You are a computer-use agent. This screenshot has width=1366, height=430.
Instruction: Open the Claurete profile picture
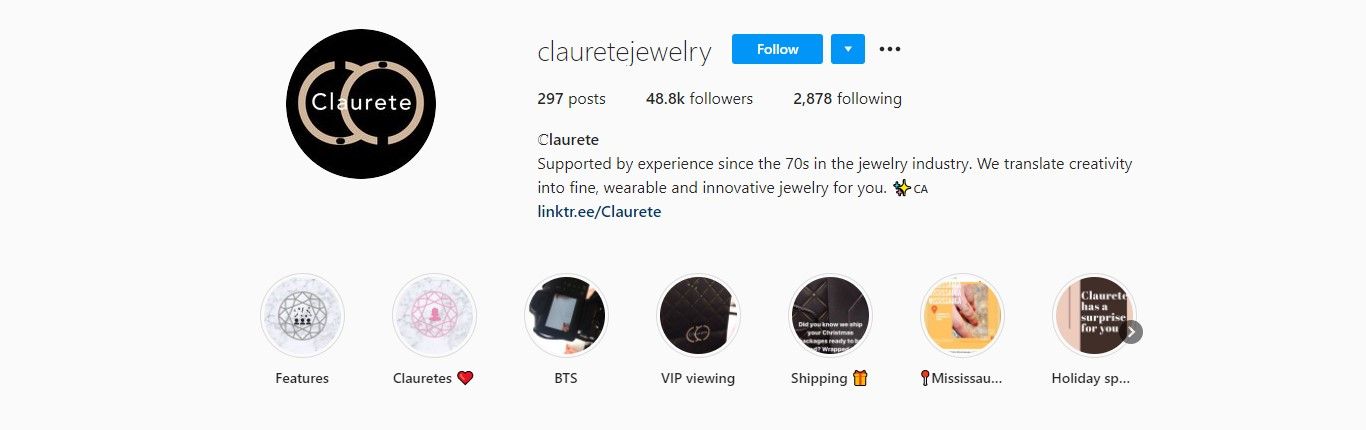[361, 104]
